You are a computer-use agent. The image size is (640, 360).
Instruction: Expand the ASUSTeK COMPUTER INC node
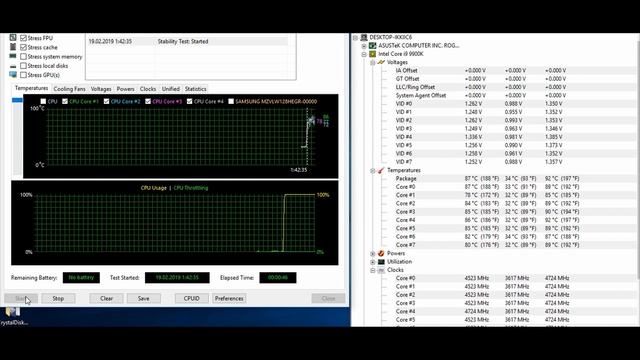(364, 46)
